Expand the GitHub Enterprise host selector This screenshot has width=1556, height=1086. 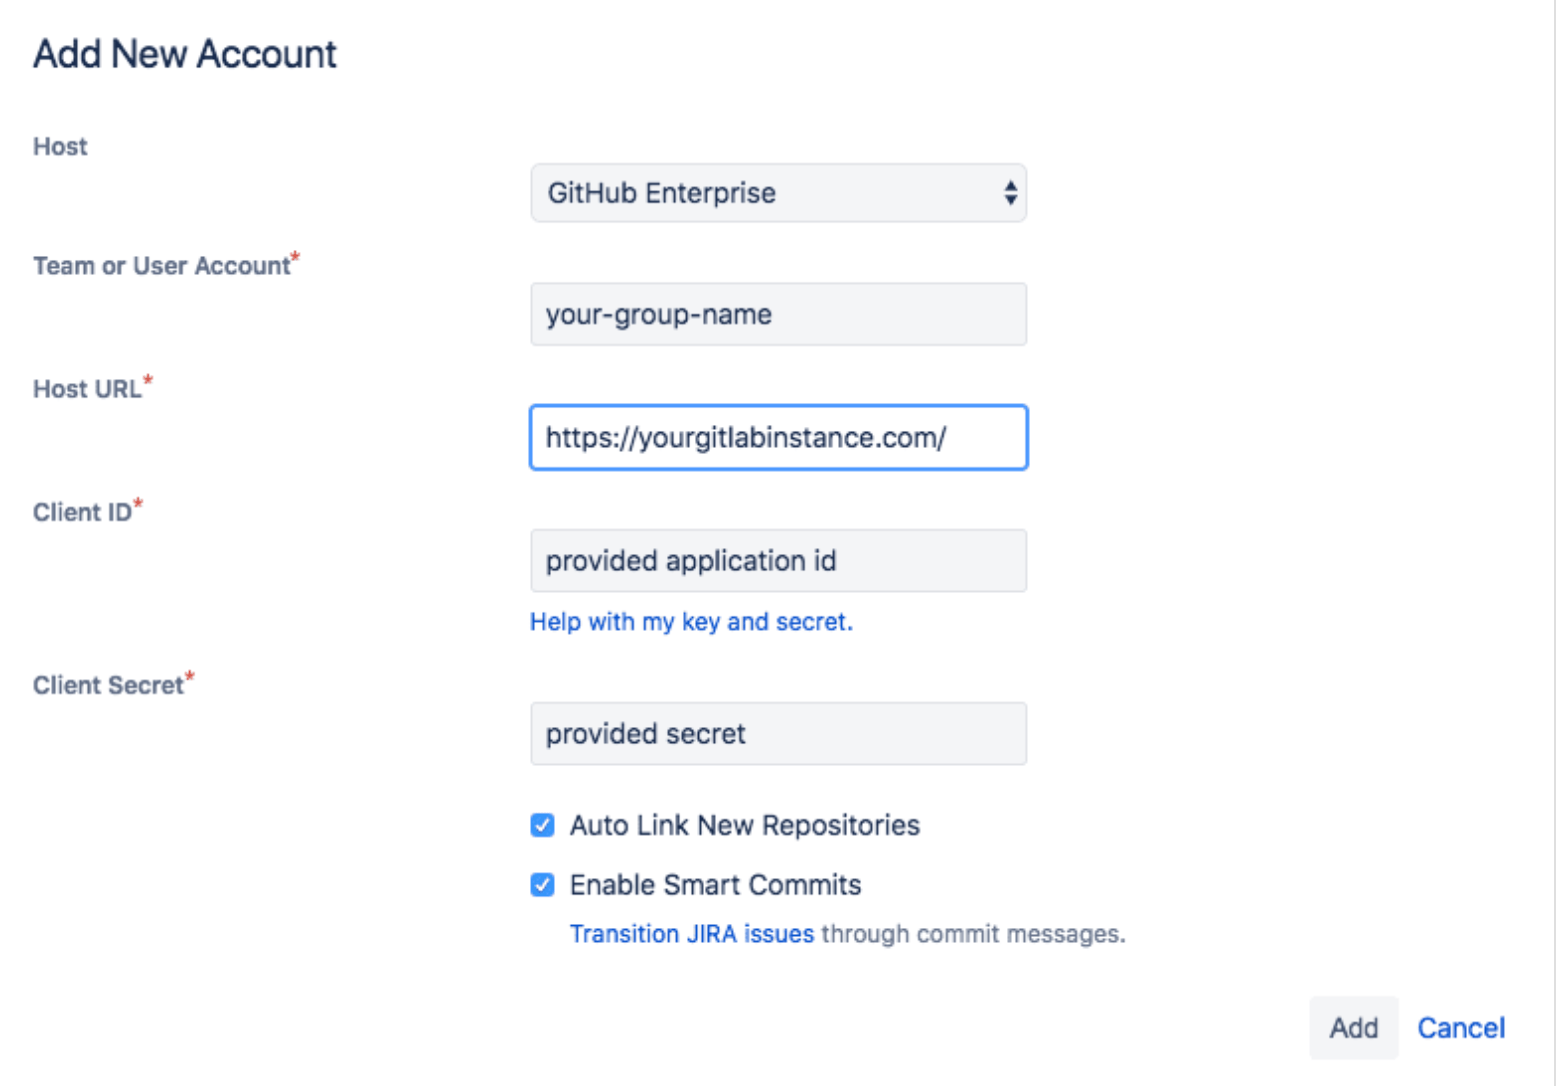[778, 193]
